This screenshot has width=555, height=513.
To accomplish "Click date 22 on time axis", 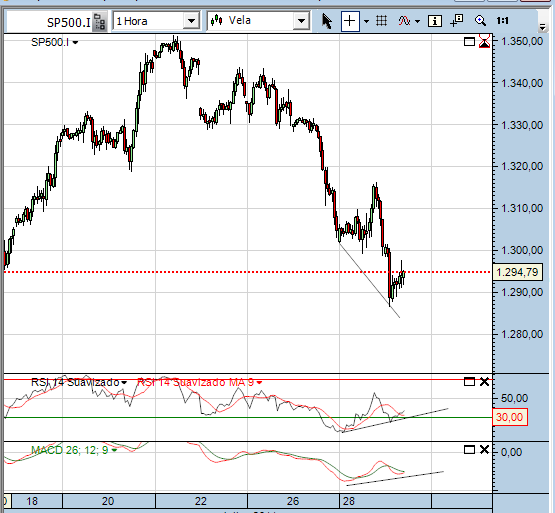I will click(x=200, y=501).
